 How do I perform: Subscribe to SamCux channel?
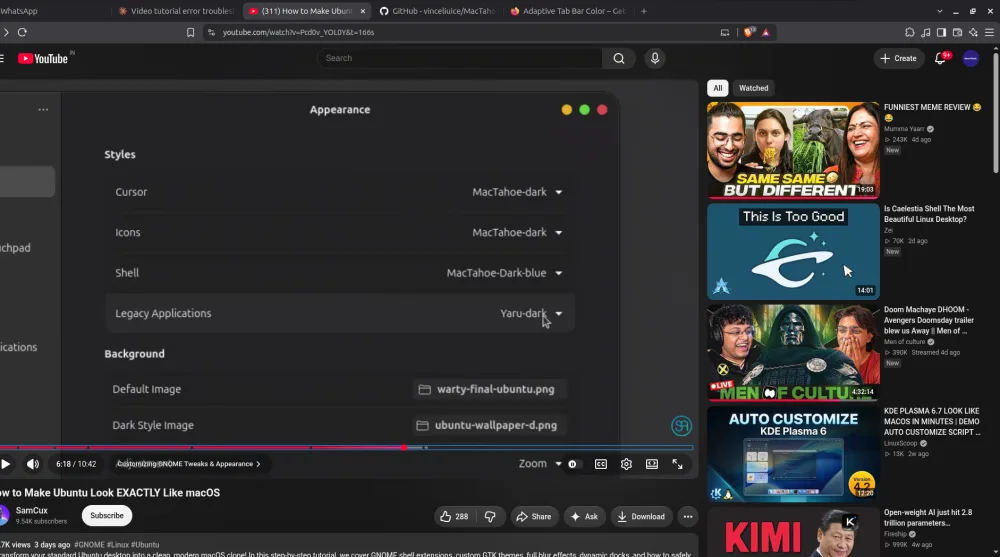click(107, 516)
